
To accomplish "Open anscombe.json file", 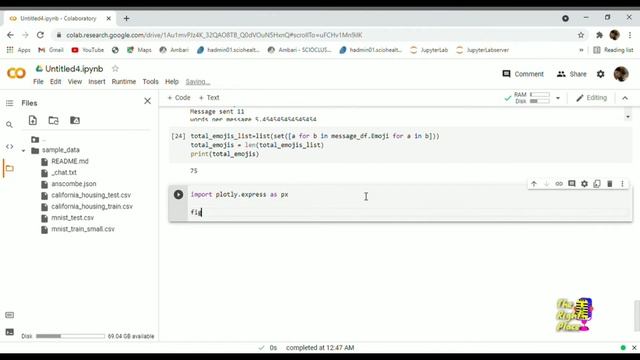I will [x=74, y=184].
